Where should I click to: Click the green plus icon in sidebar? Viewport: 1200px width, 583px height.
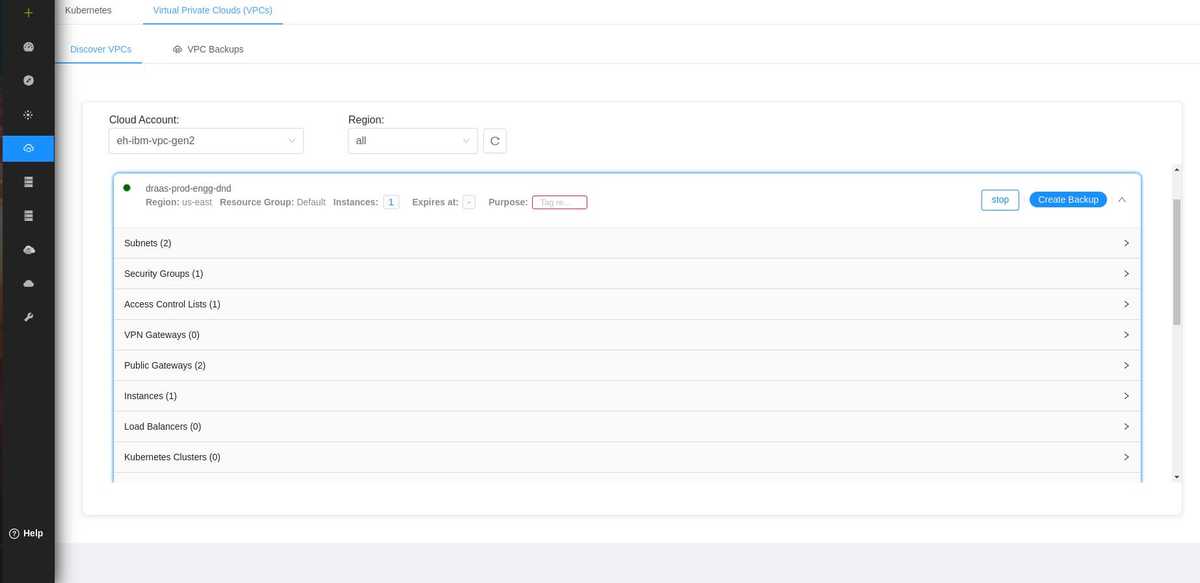point(28,13)
